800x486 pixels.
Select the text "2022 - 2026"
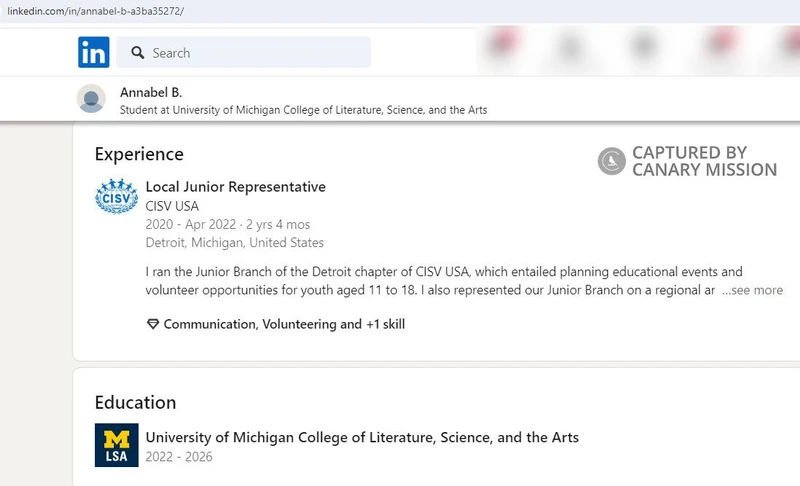179,456
